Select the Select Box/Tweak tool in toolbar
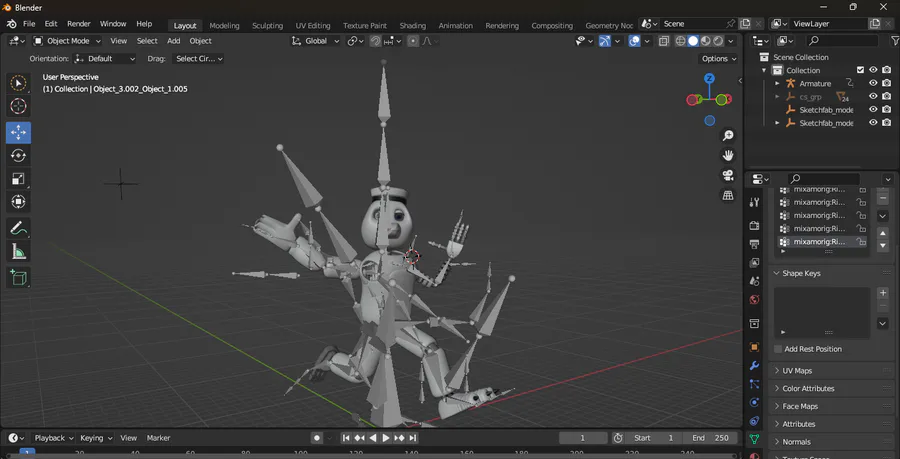The width and height of the screenshot is (900, 459). 18,83
